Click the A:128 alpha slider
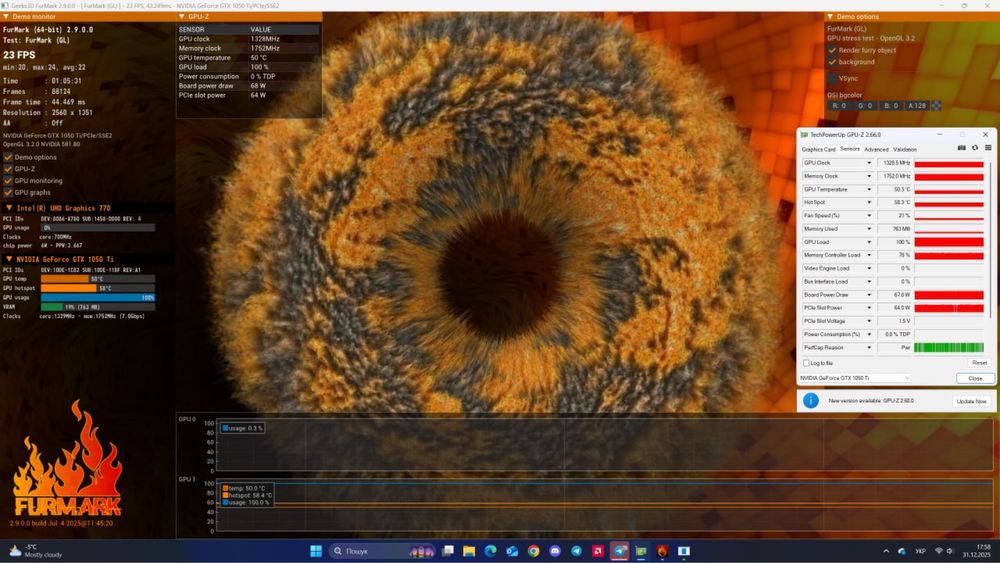 917,106
